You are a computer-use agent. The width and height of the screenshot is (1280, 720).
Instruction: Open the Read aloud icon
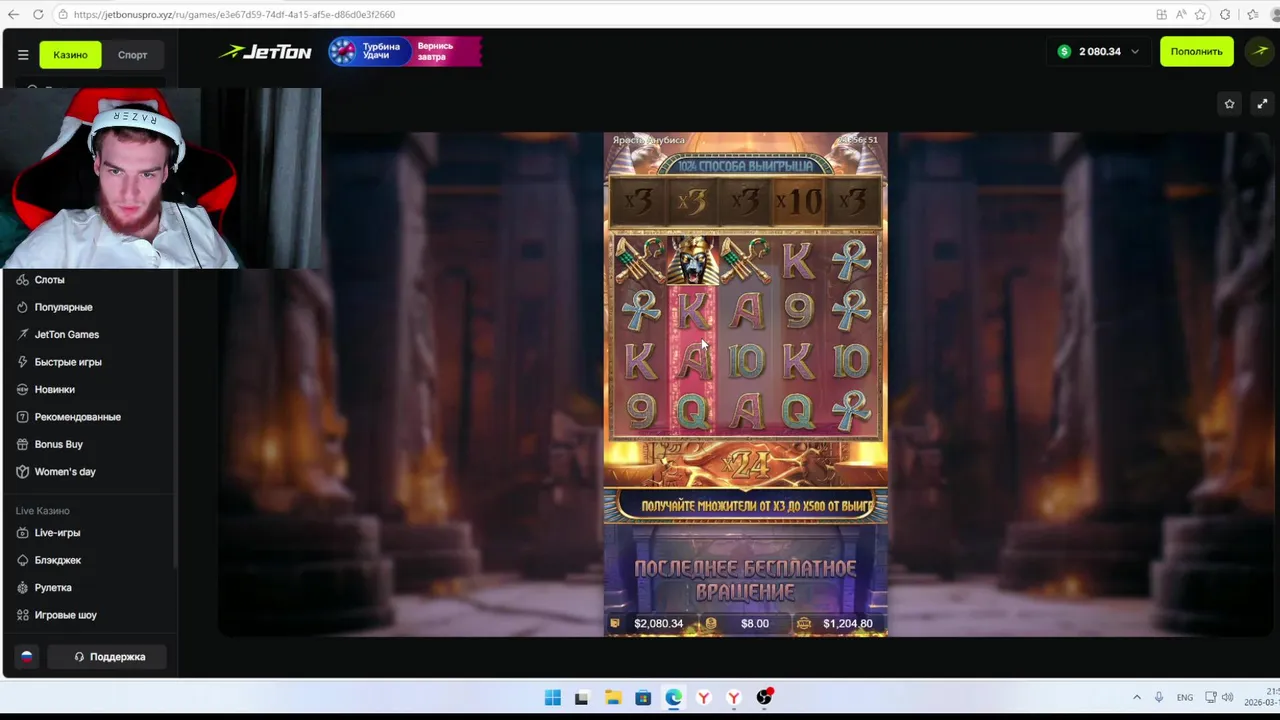click(x=1181, y=14)
